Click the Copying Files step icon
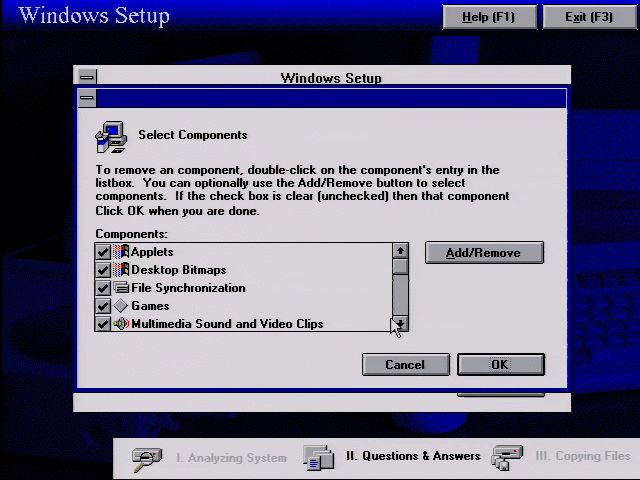 coord(507,457)
